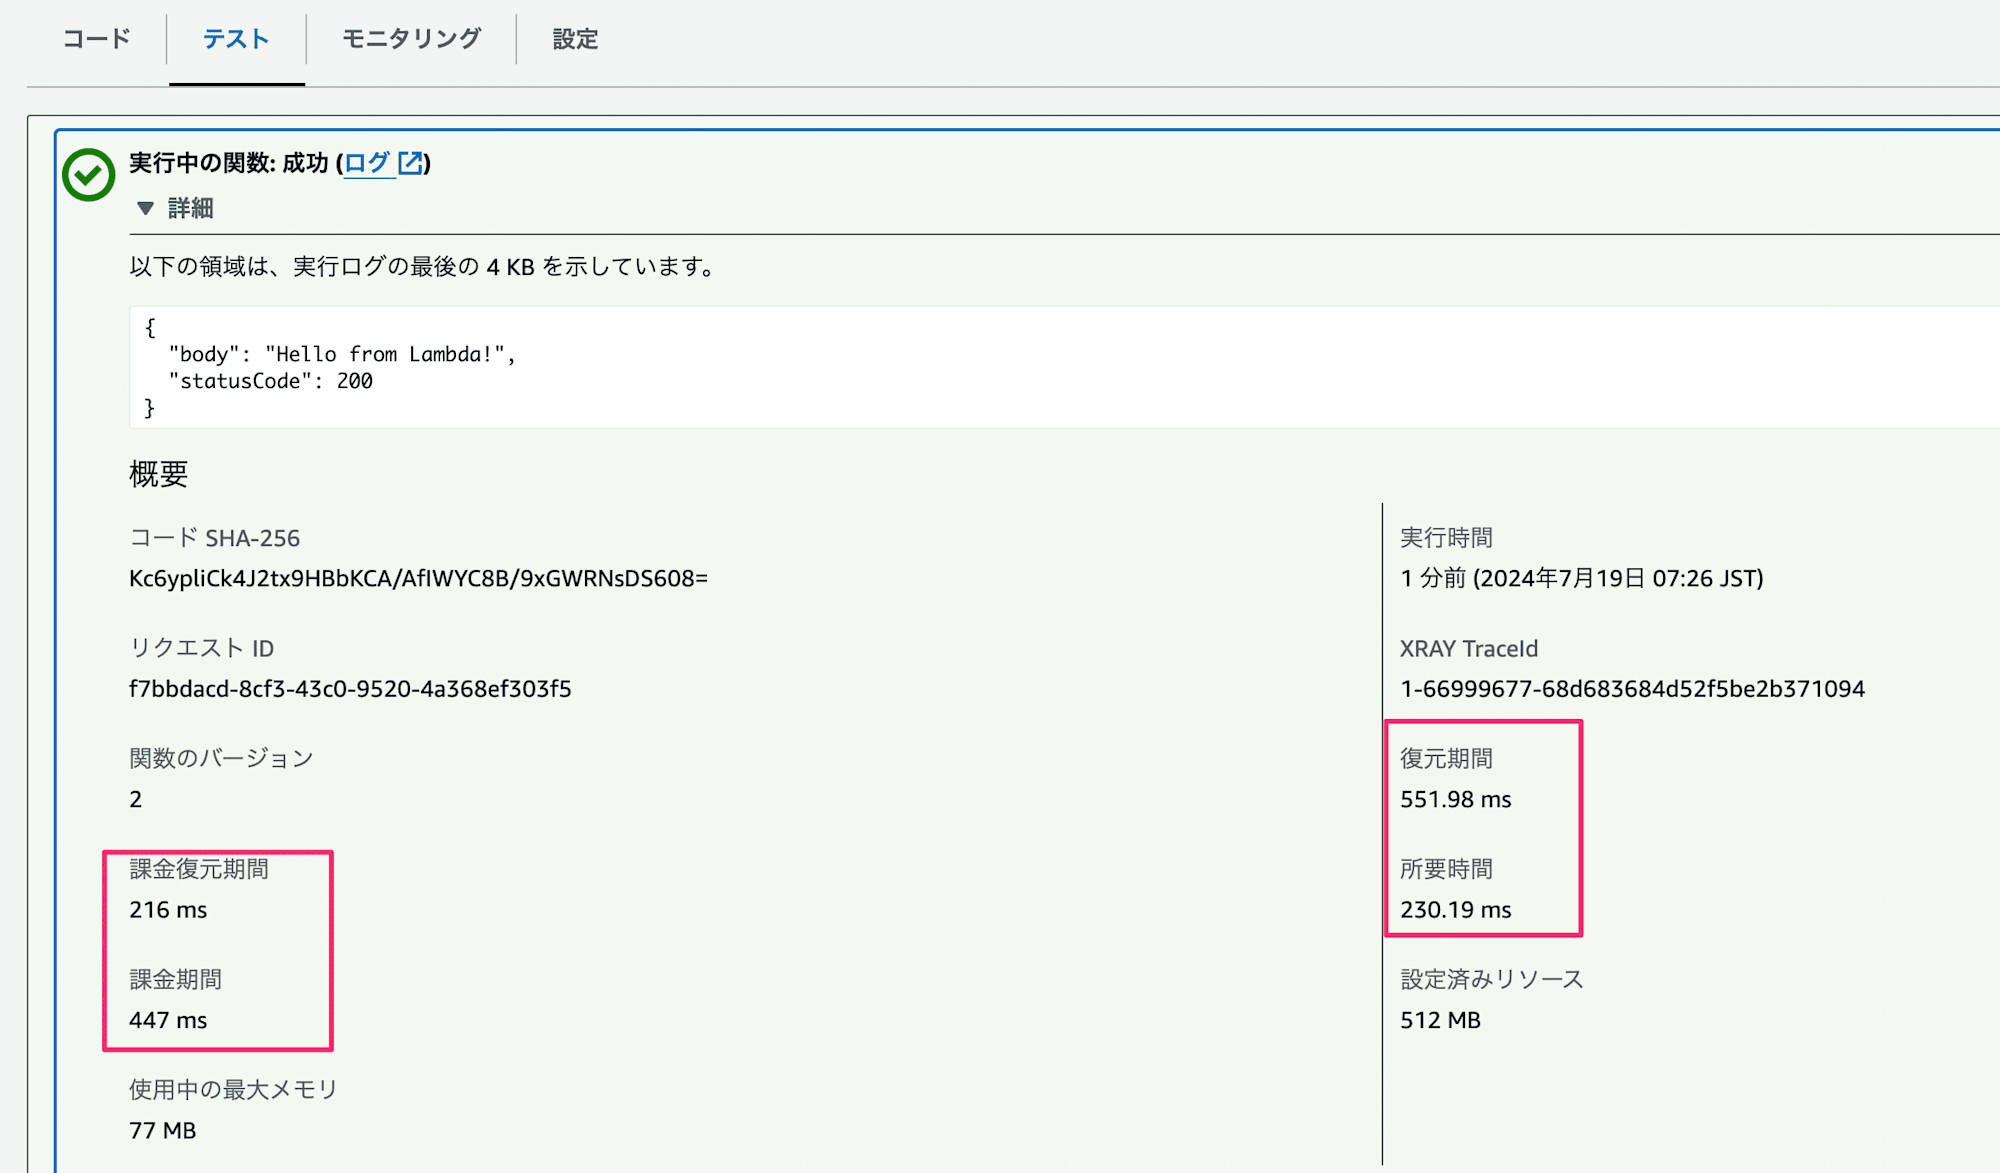
Task: Click the 課金期間 label
Action: [176, 979]
